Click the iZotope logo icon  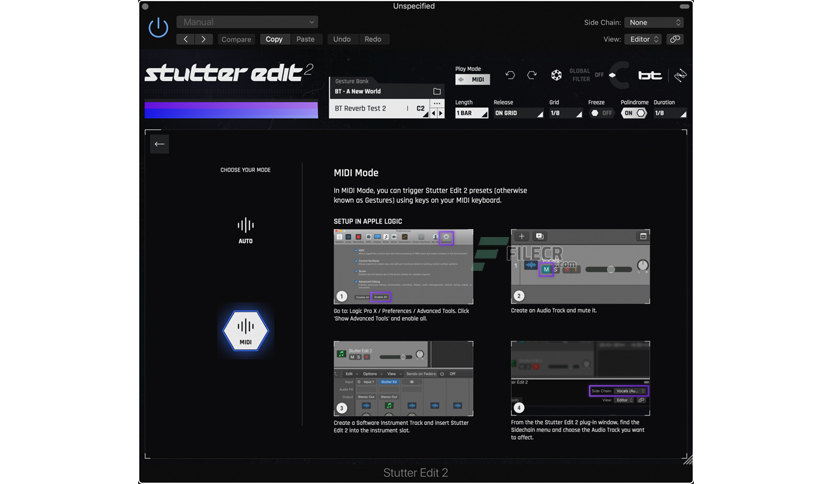(x=680, y=75)
